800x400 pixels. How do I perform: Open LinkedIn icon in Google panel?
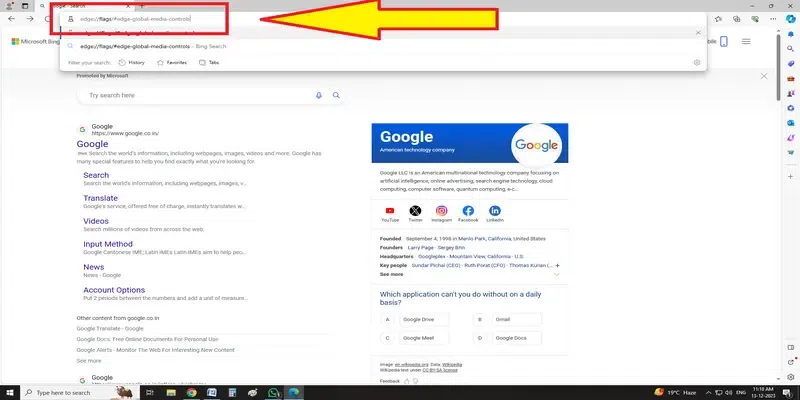(x=494, y=211)
